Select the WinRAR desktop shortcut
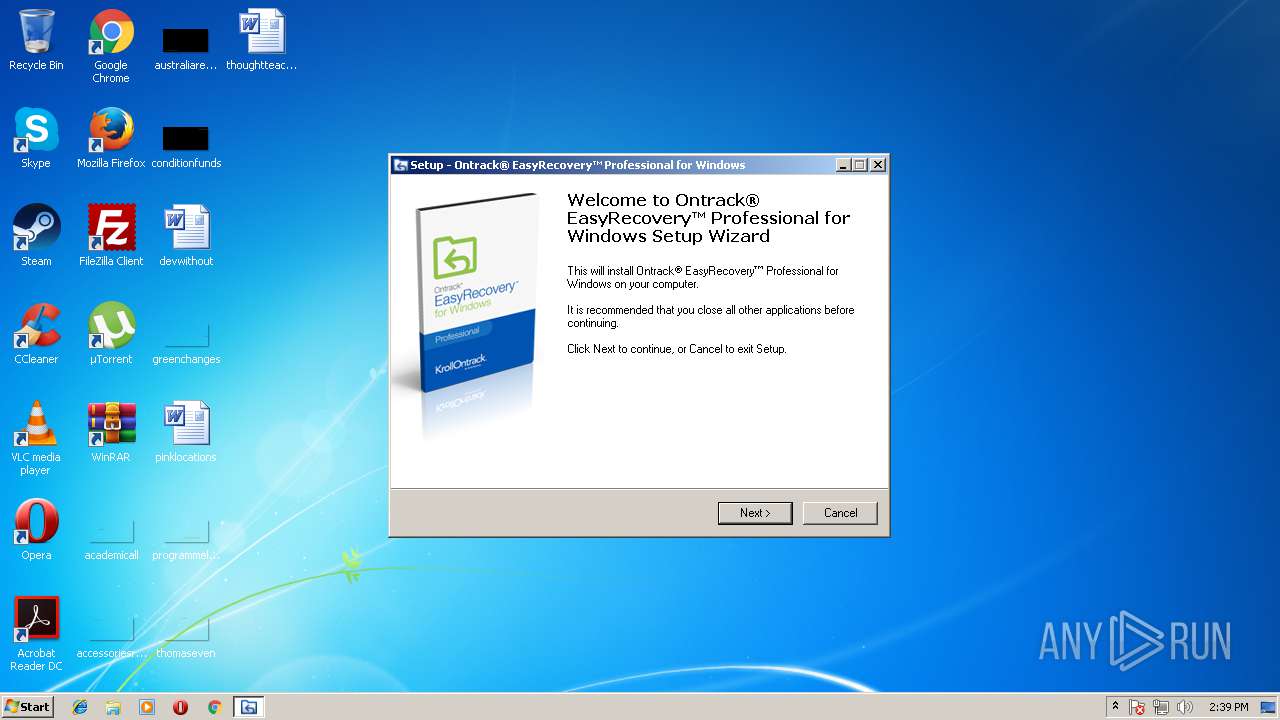1280x720 pixels. pyautogui.click(x=111, y=432)
